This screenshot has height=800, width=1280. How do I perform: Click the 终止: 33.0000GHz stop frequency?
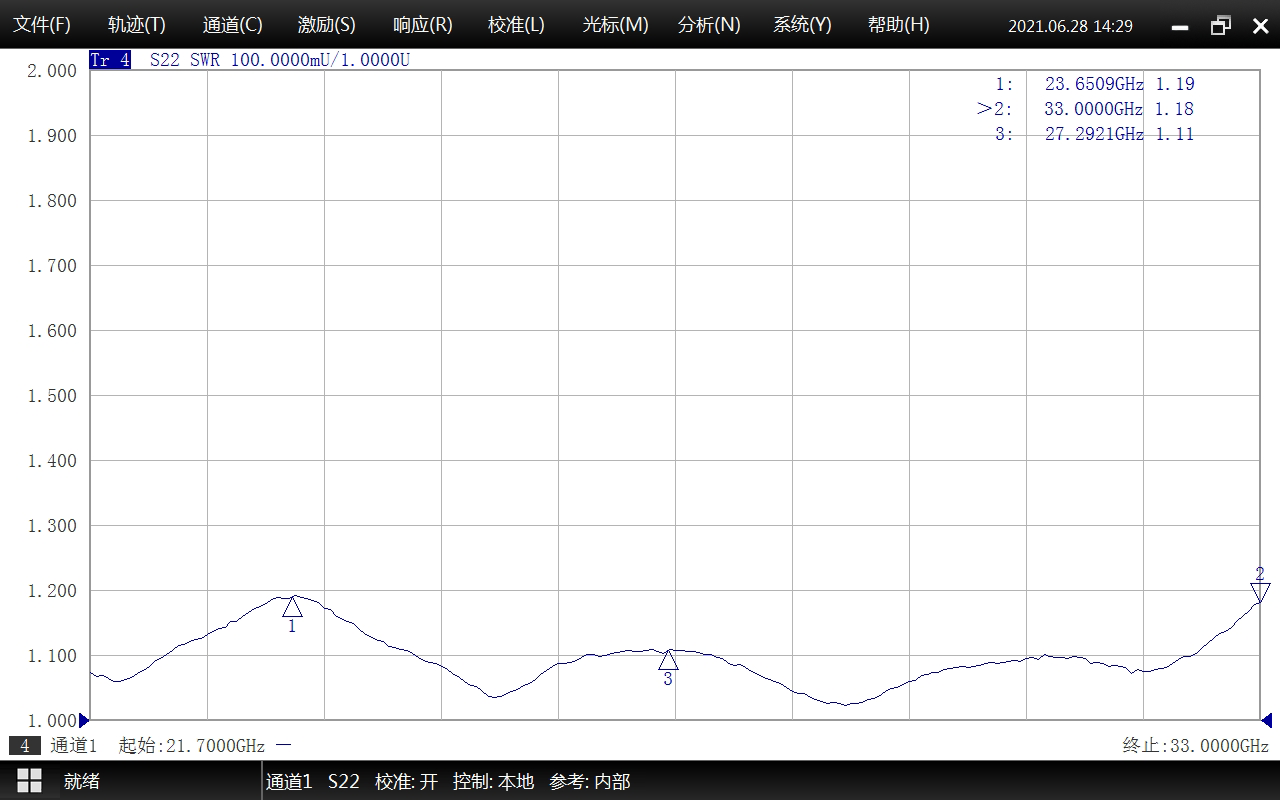coord(1195,746)
